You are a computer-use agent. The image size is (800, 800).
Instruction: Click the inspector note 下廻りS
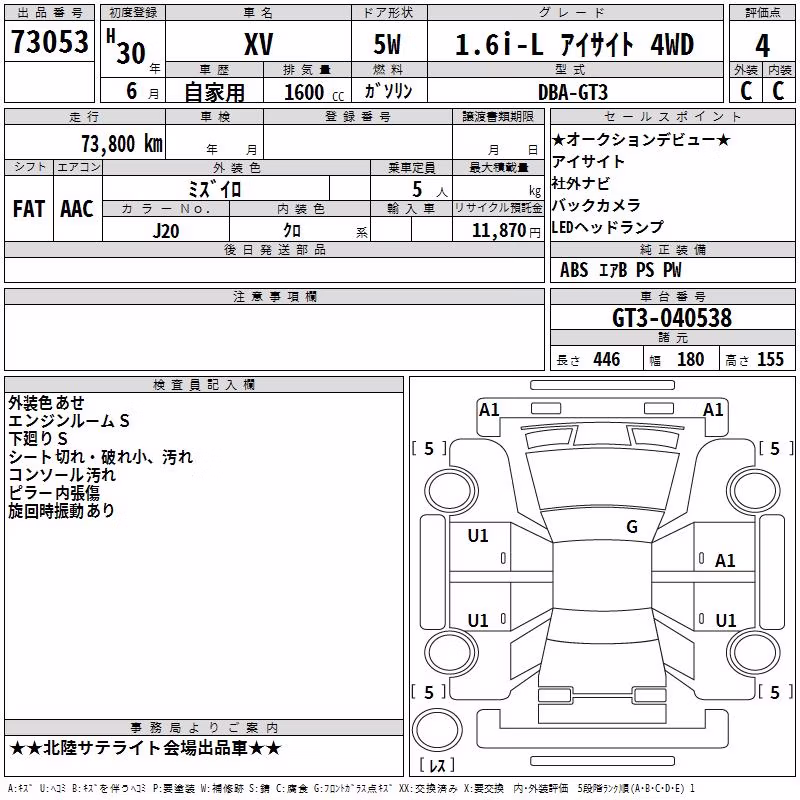[38, 438]
